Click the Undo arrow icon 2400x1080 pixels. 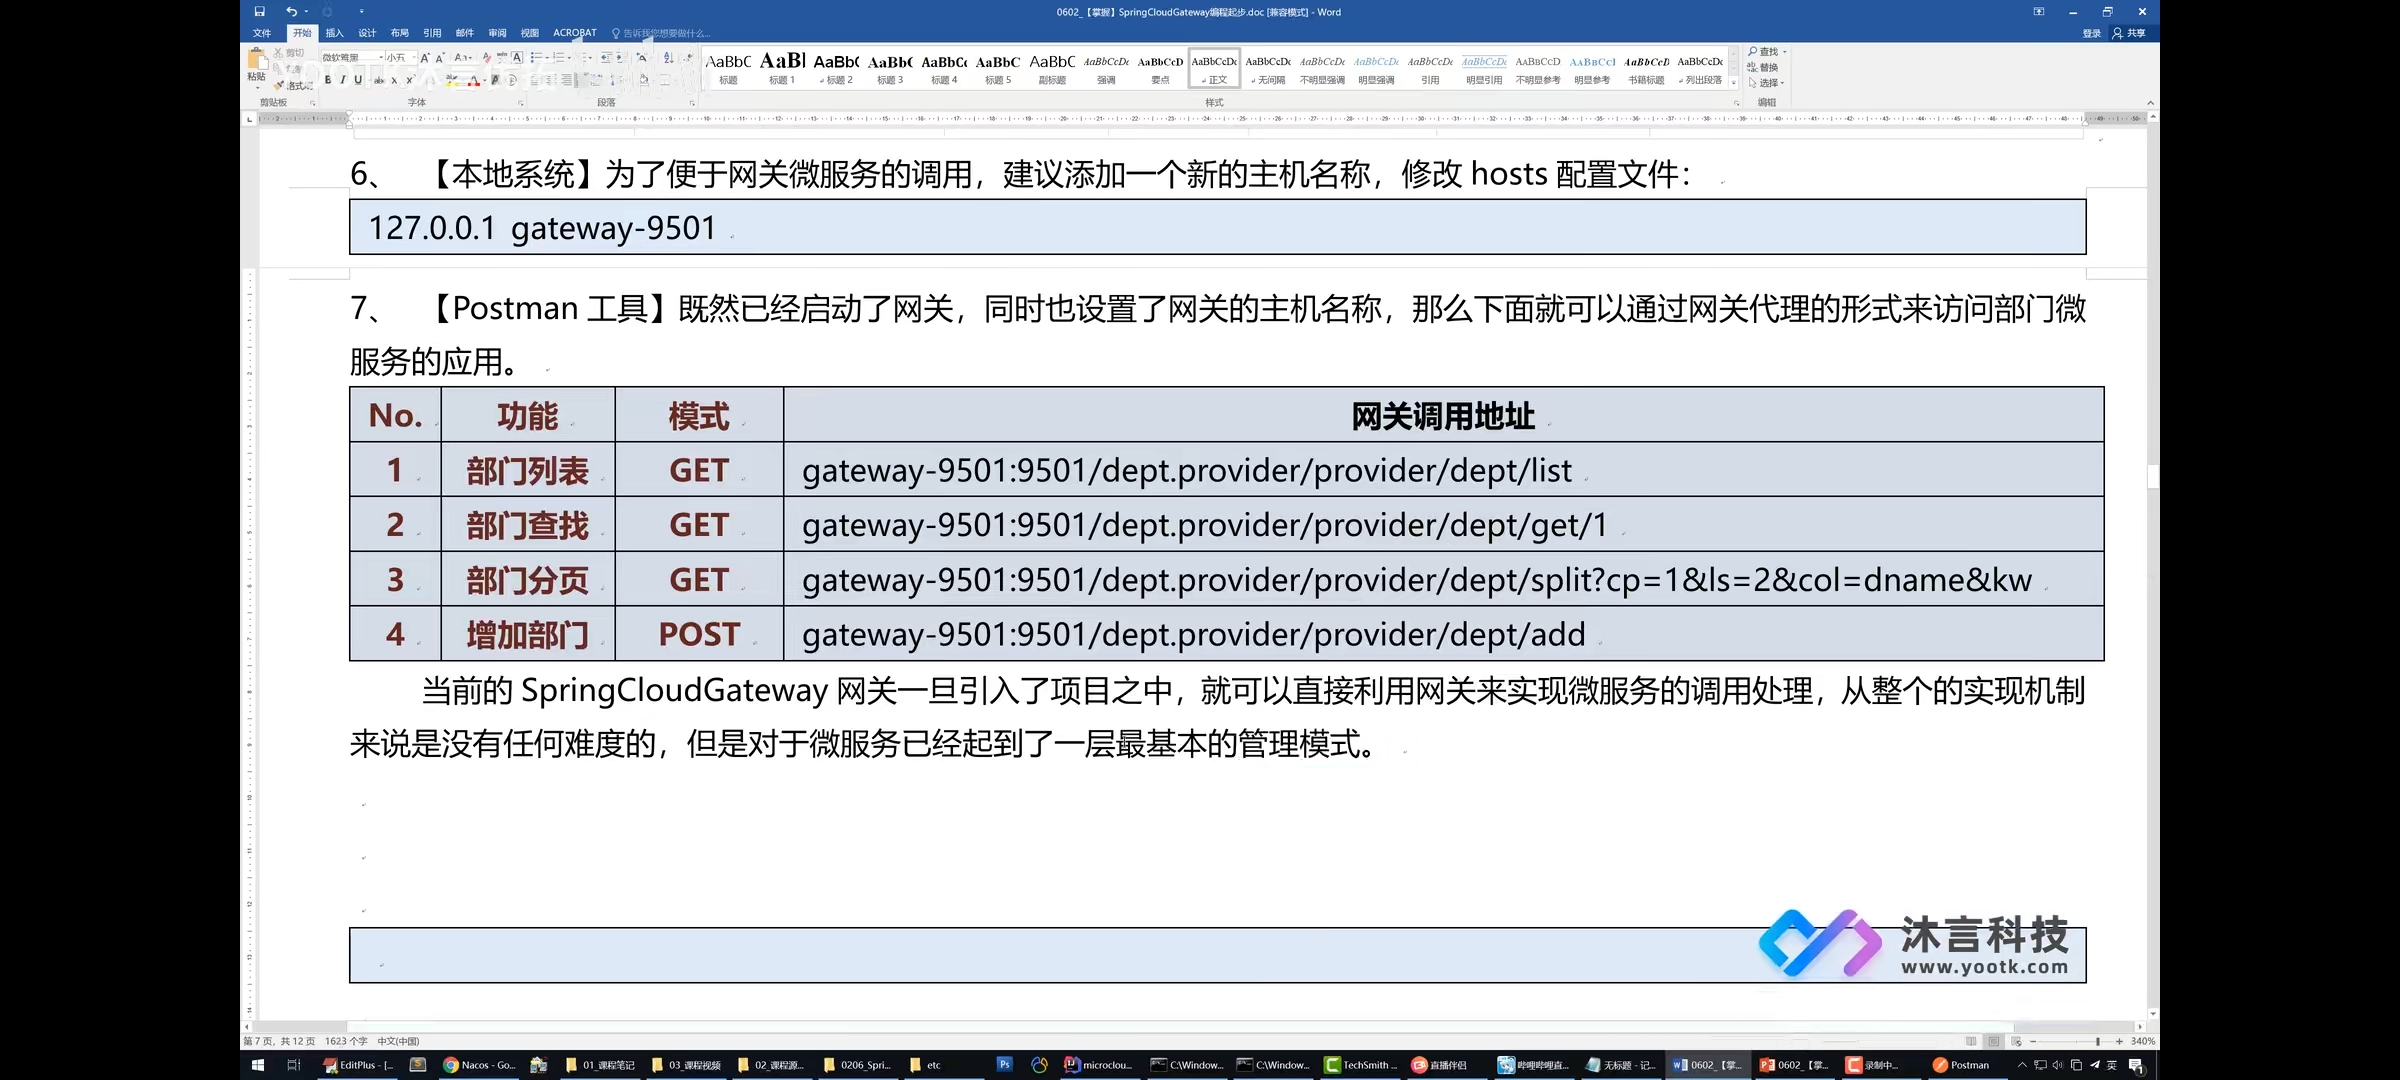[x=290, y=12]
